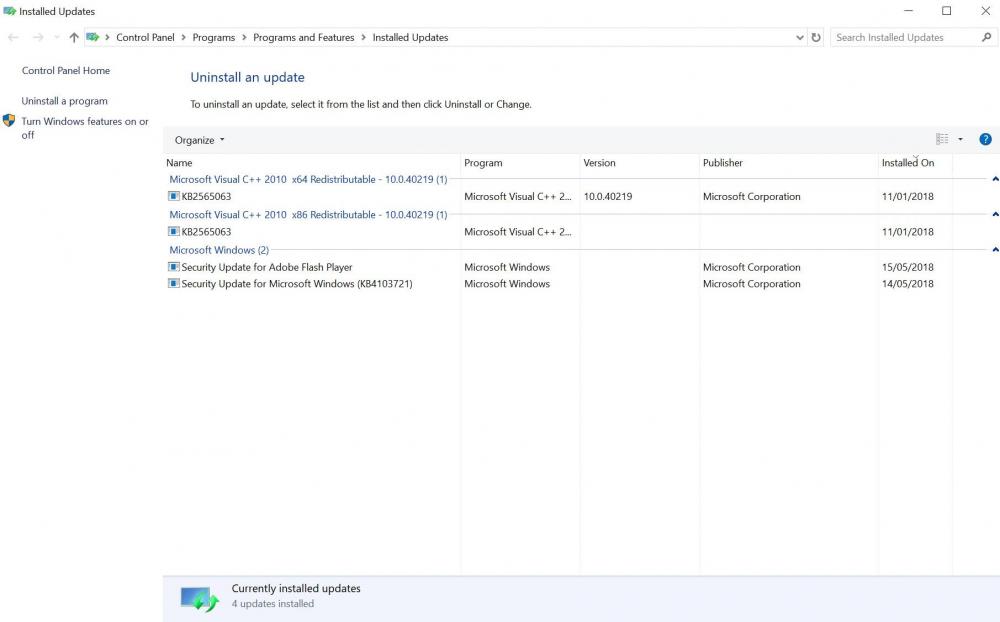Open Uninstall a program link
The width and height of the screenshot is (1000, 622).
(x=64, y=101)
